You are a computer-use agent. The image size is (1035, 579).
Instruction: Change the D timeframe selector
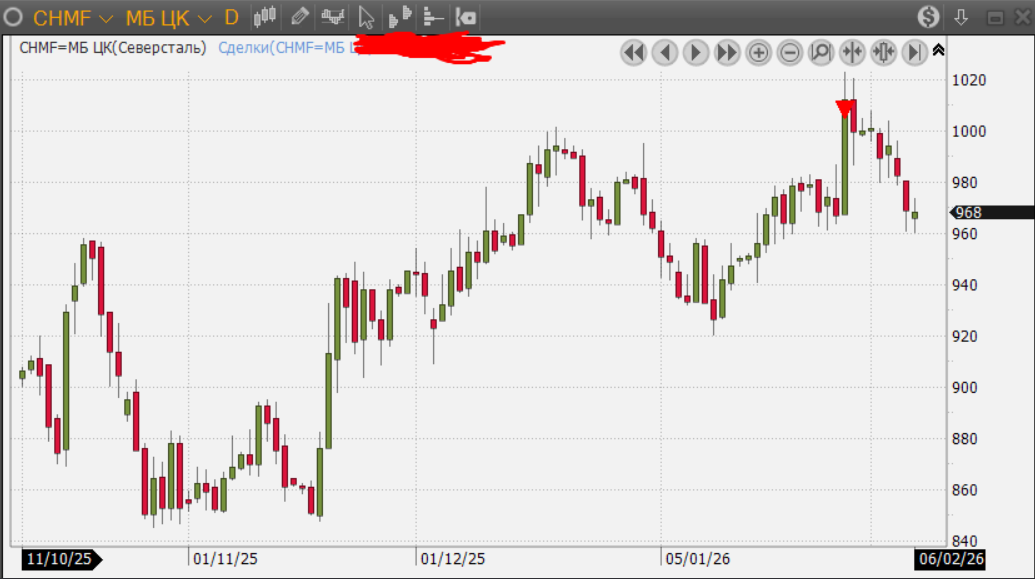click(x=231, y=17)
